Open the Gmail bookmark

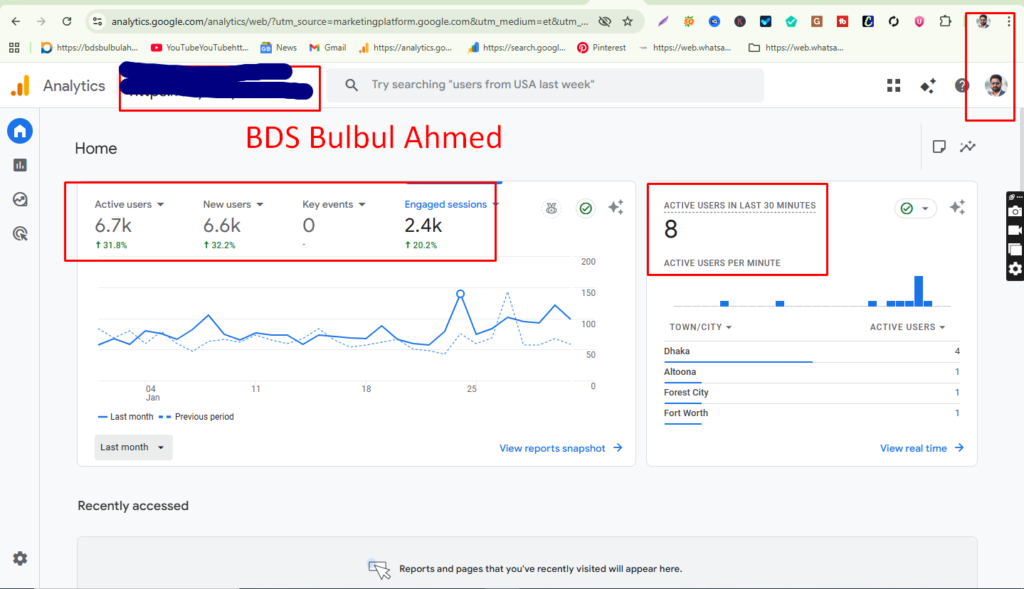(327, 46)
